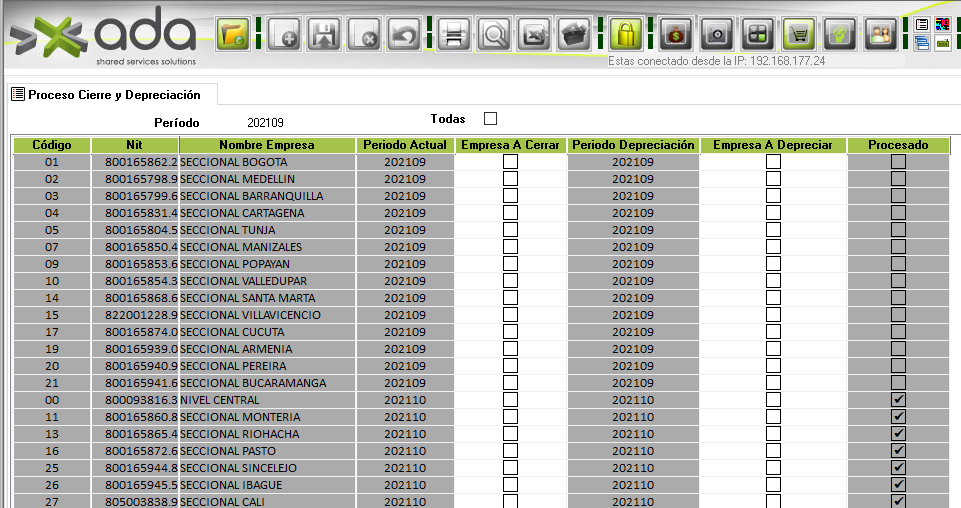Click the save diskette icon
This screenshot has width=961, height=508.
pos(324,35)
